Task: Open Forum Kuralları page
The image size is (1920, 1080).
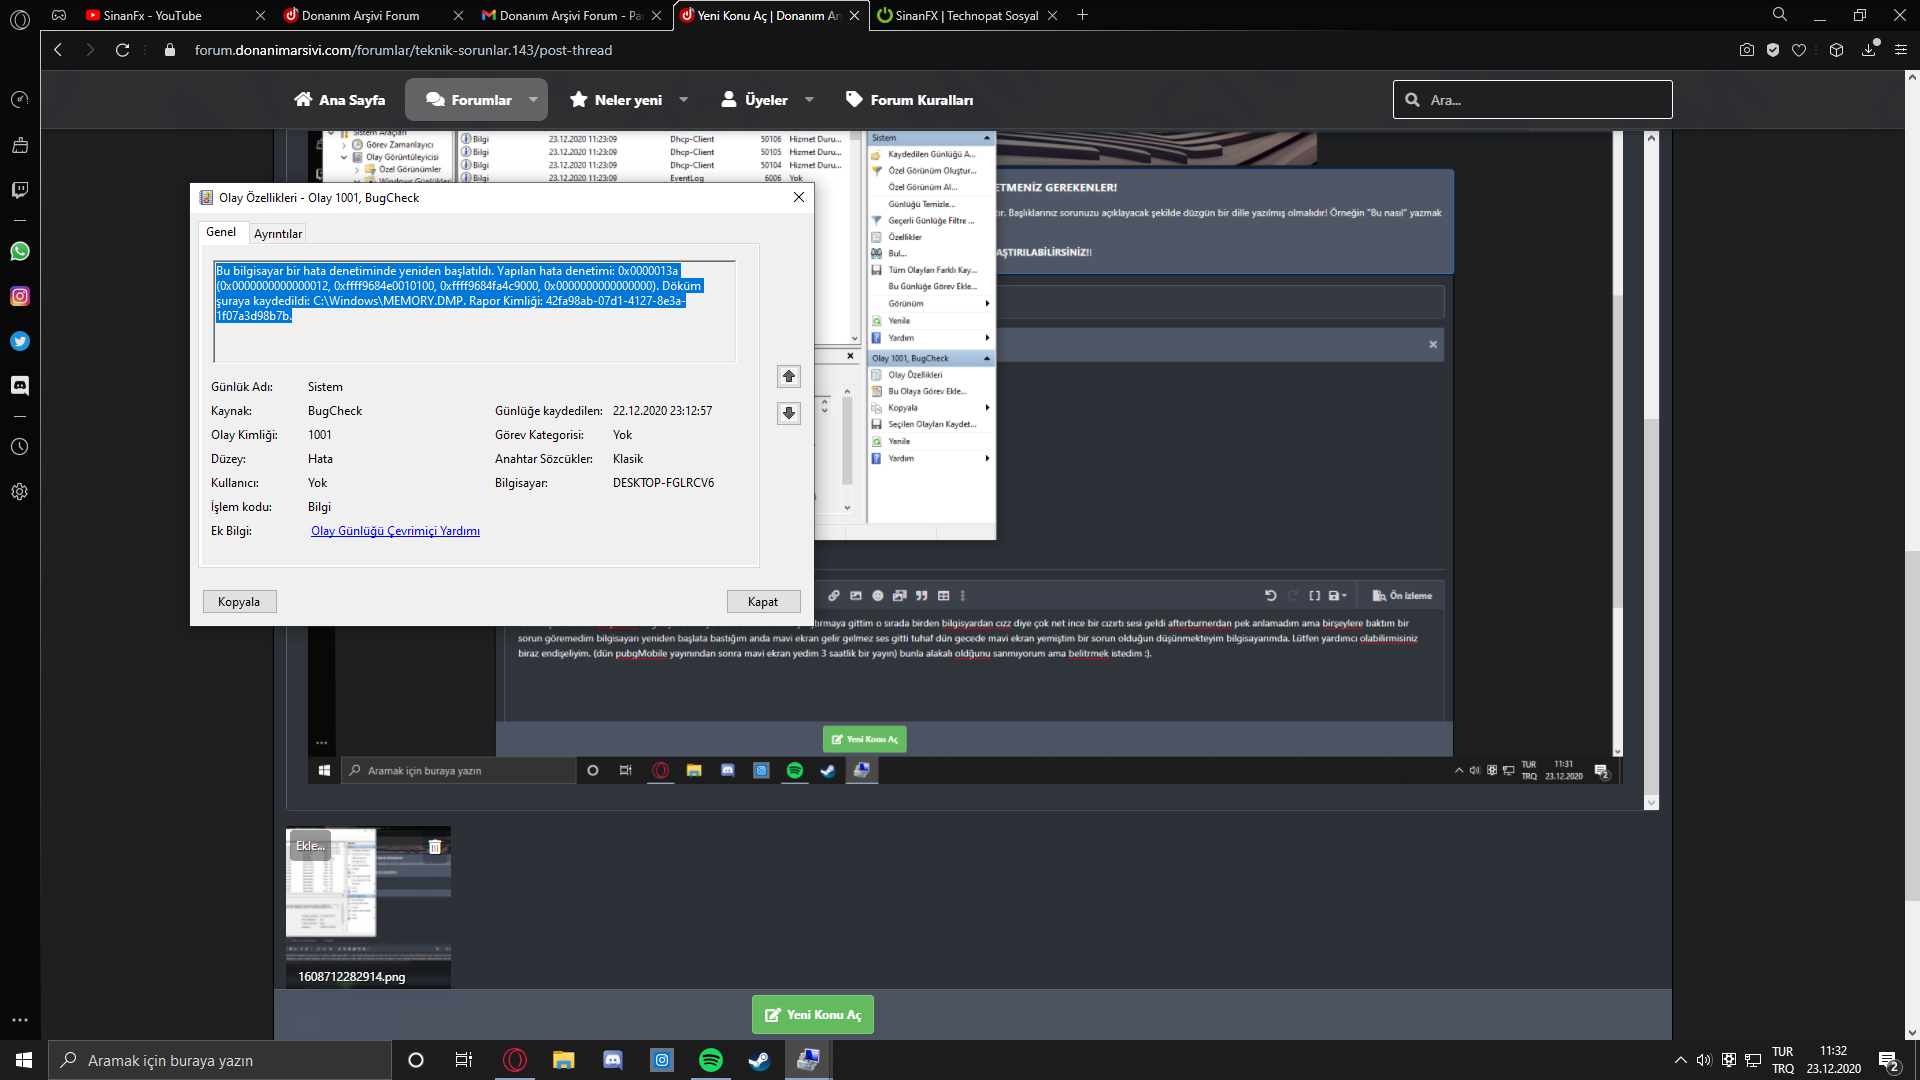Action: tap(909, 100)
